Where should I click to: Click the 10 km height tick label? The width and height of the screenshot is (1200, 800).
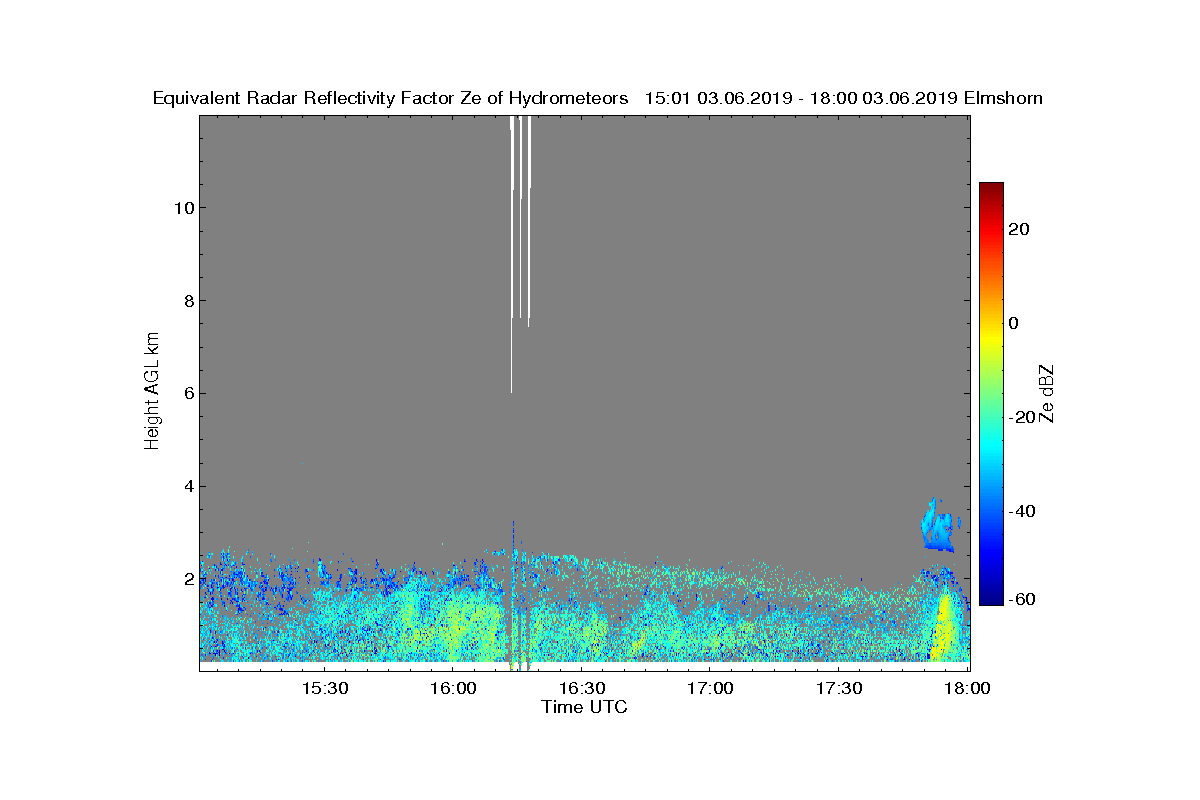pos(183,208)
